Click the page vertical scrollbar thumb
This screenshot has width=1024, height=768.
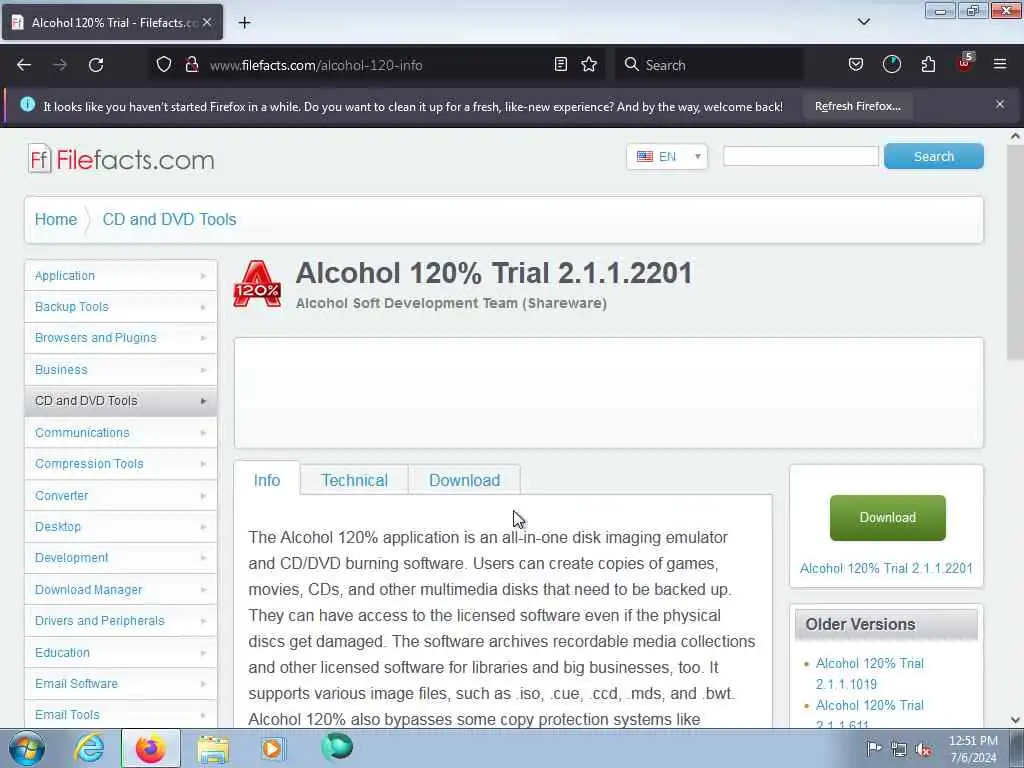[x=1015, y=252]
